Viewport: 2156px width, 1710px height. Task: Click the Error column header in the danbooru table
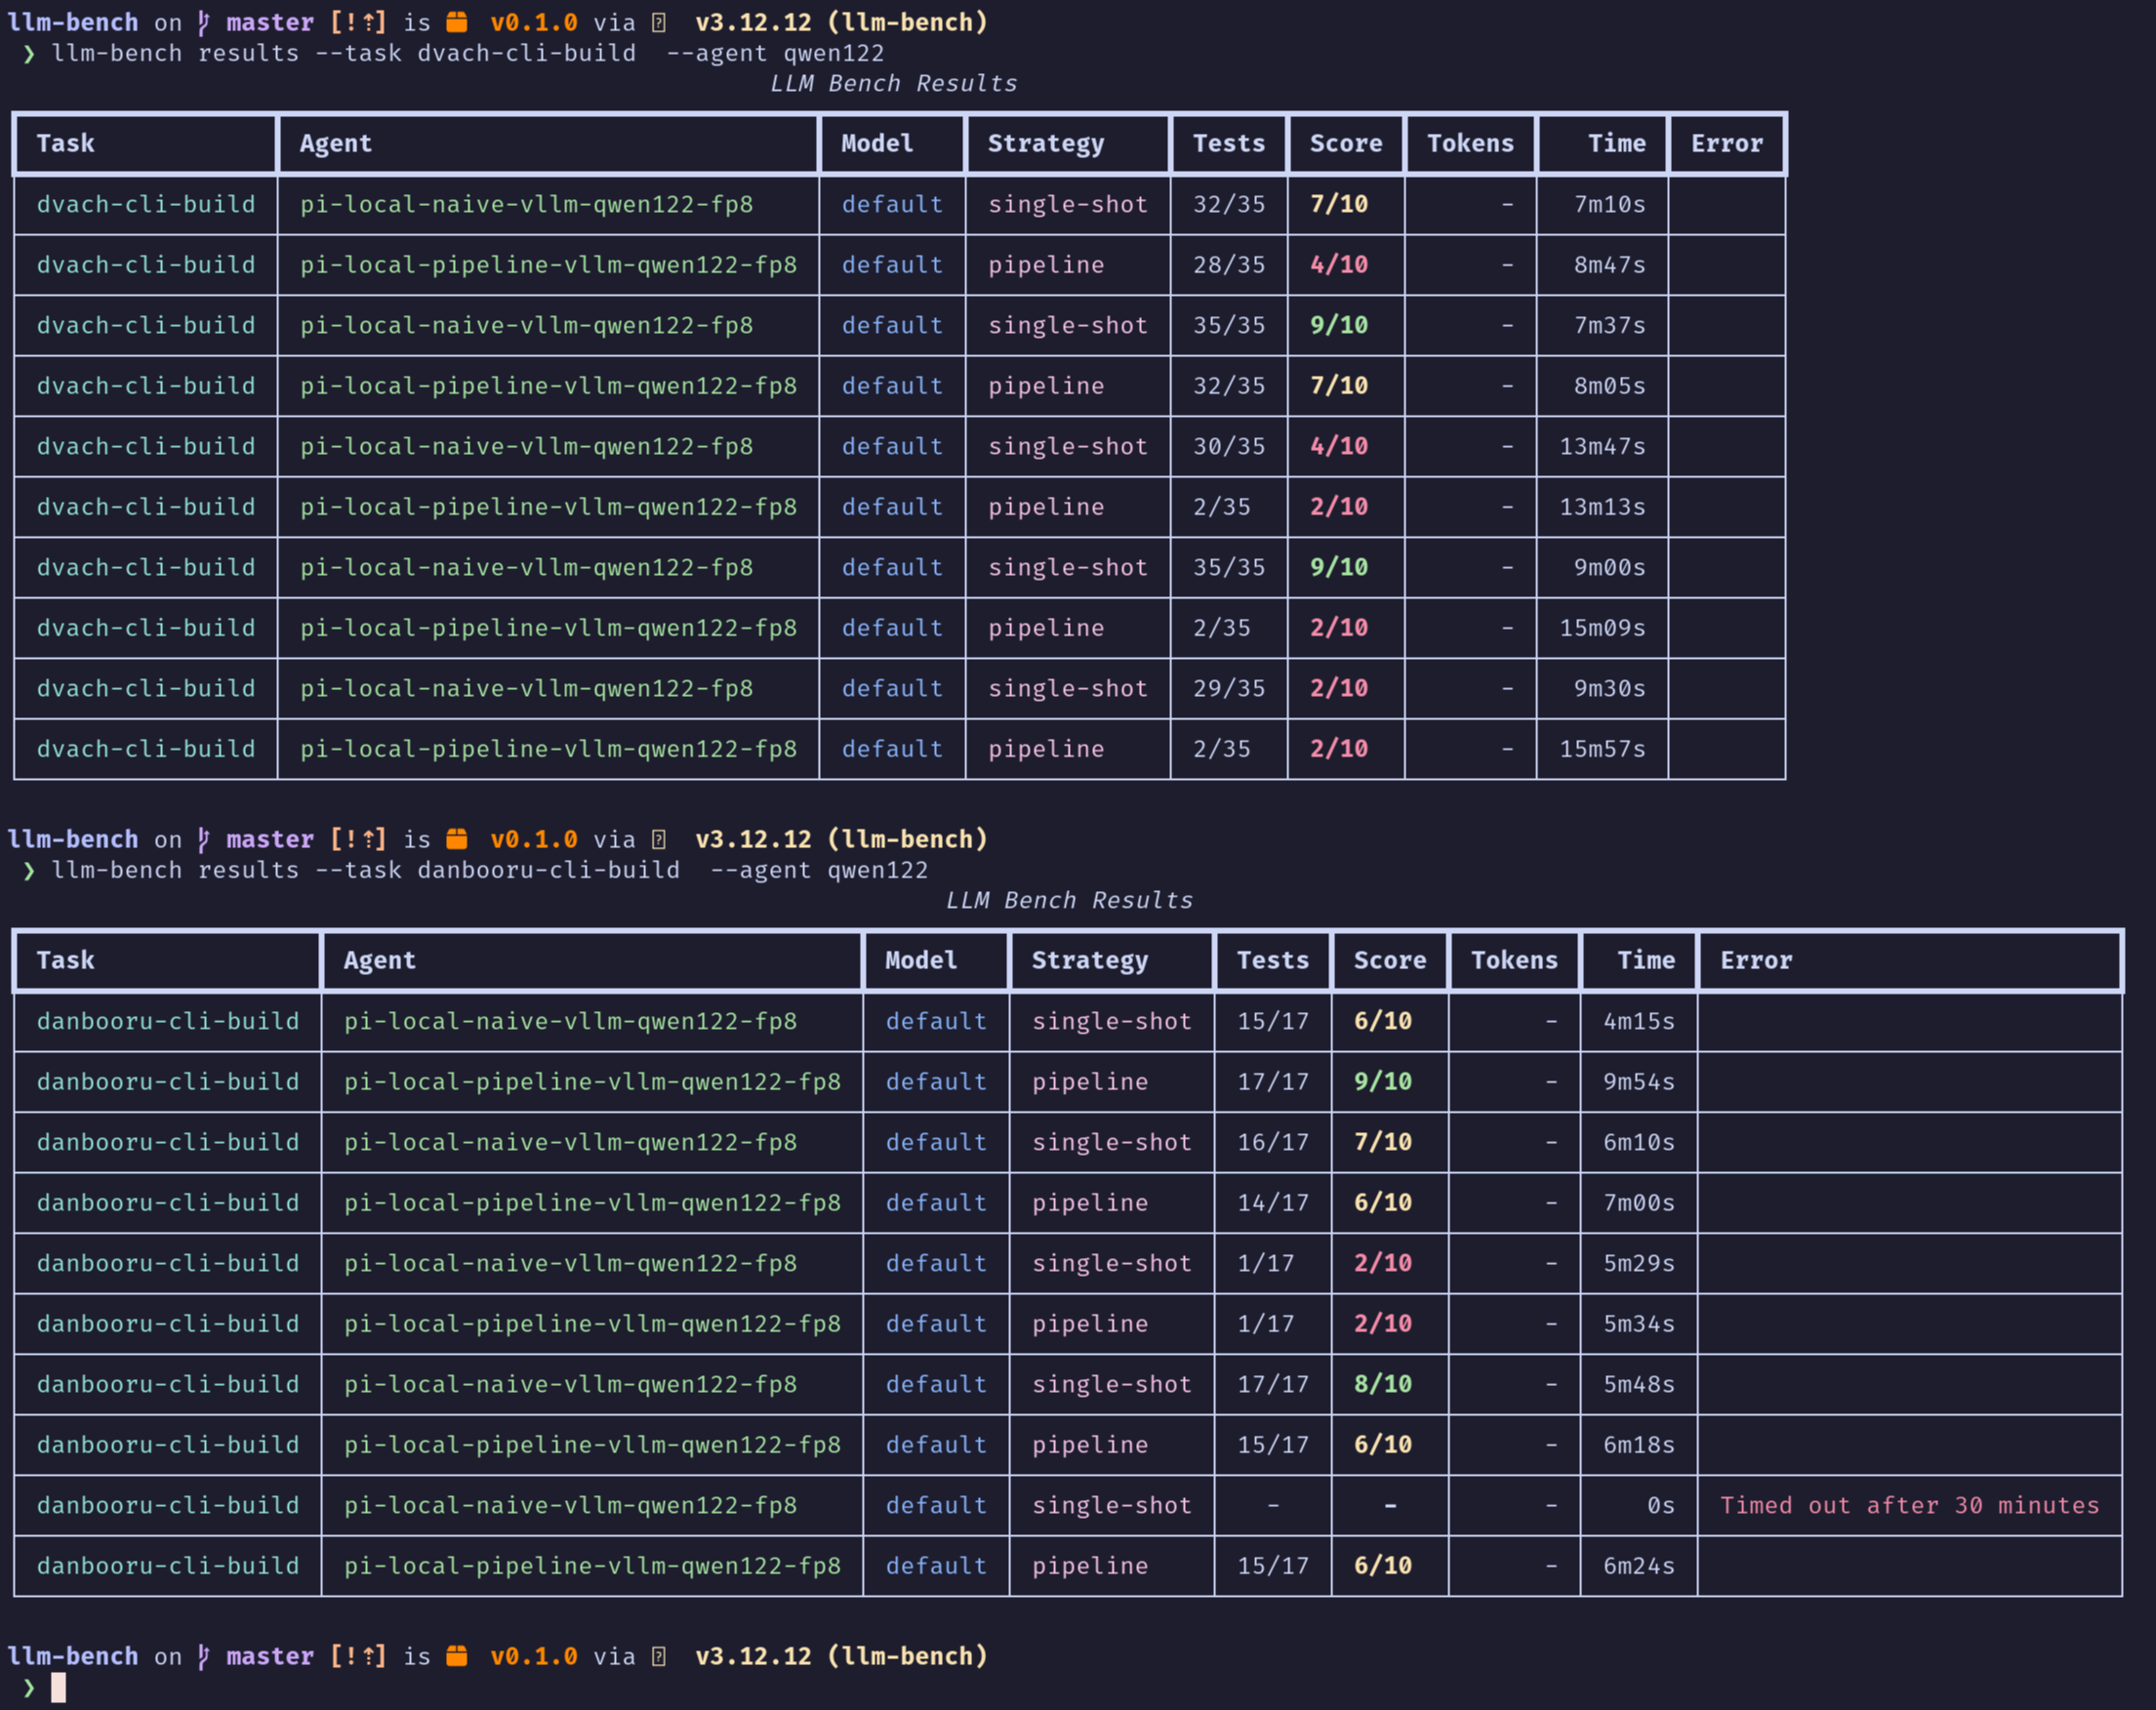pos(1757,960)
